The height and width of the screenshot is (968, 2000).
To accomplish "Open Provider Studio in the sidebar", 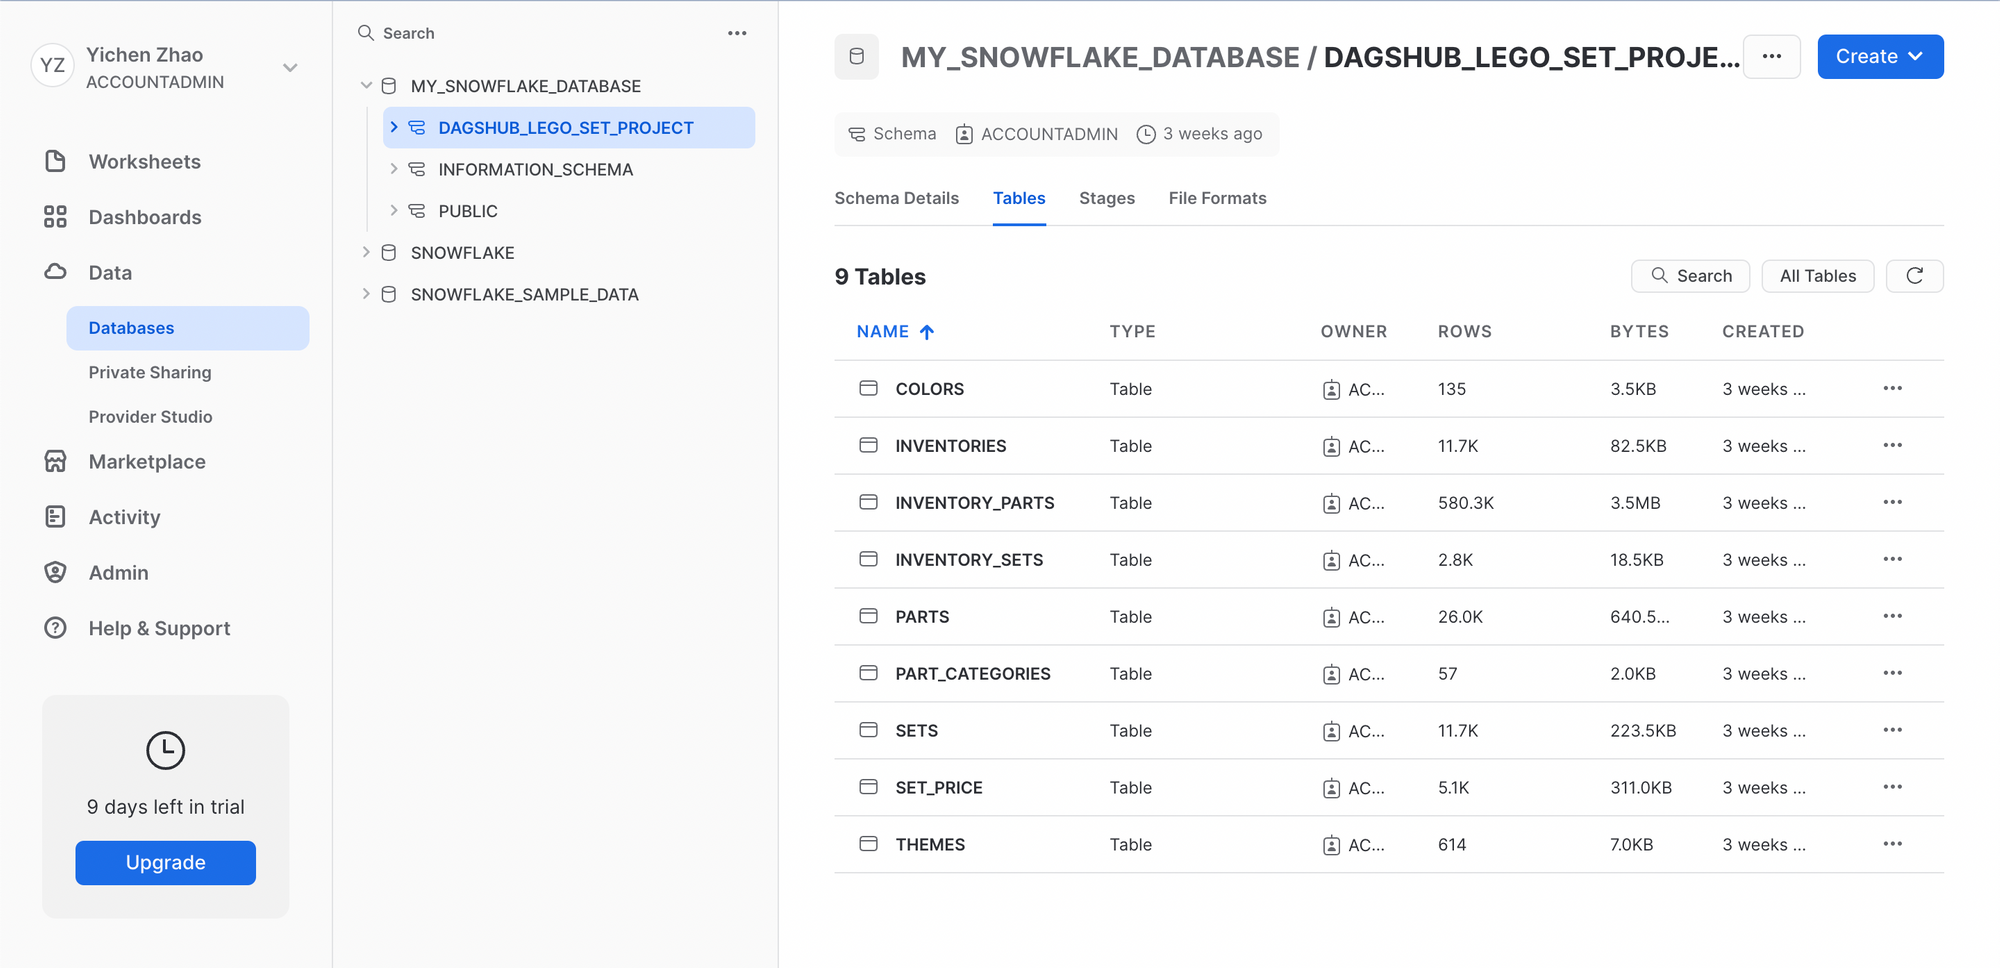I will pos(150,416).
